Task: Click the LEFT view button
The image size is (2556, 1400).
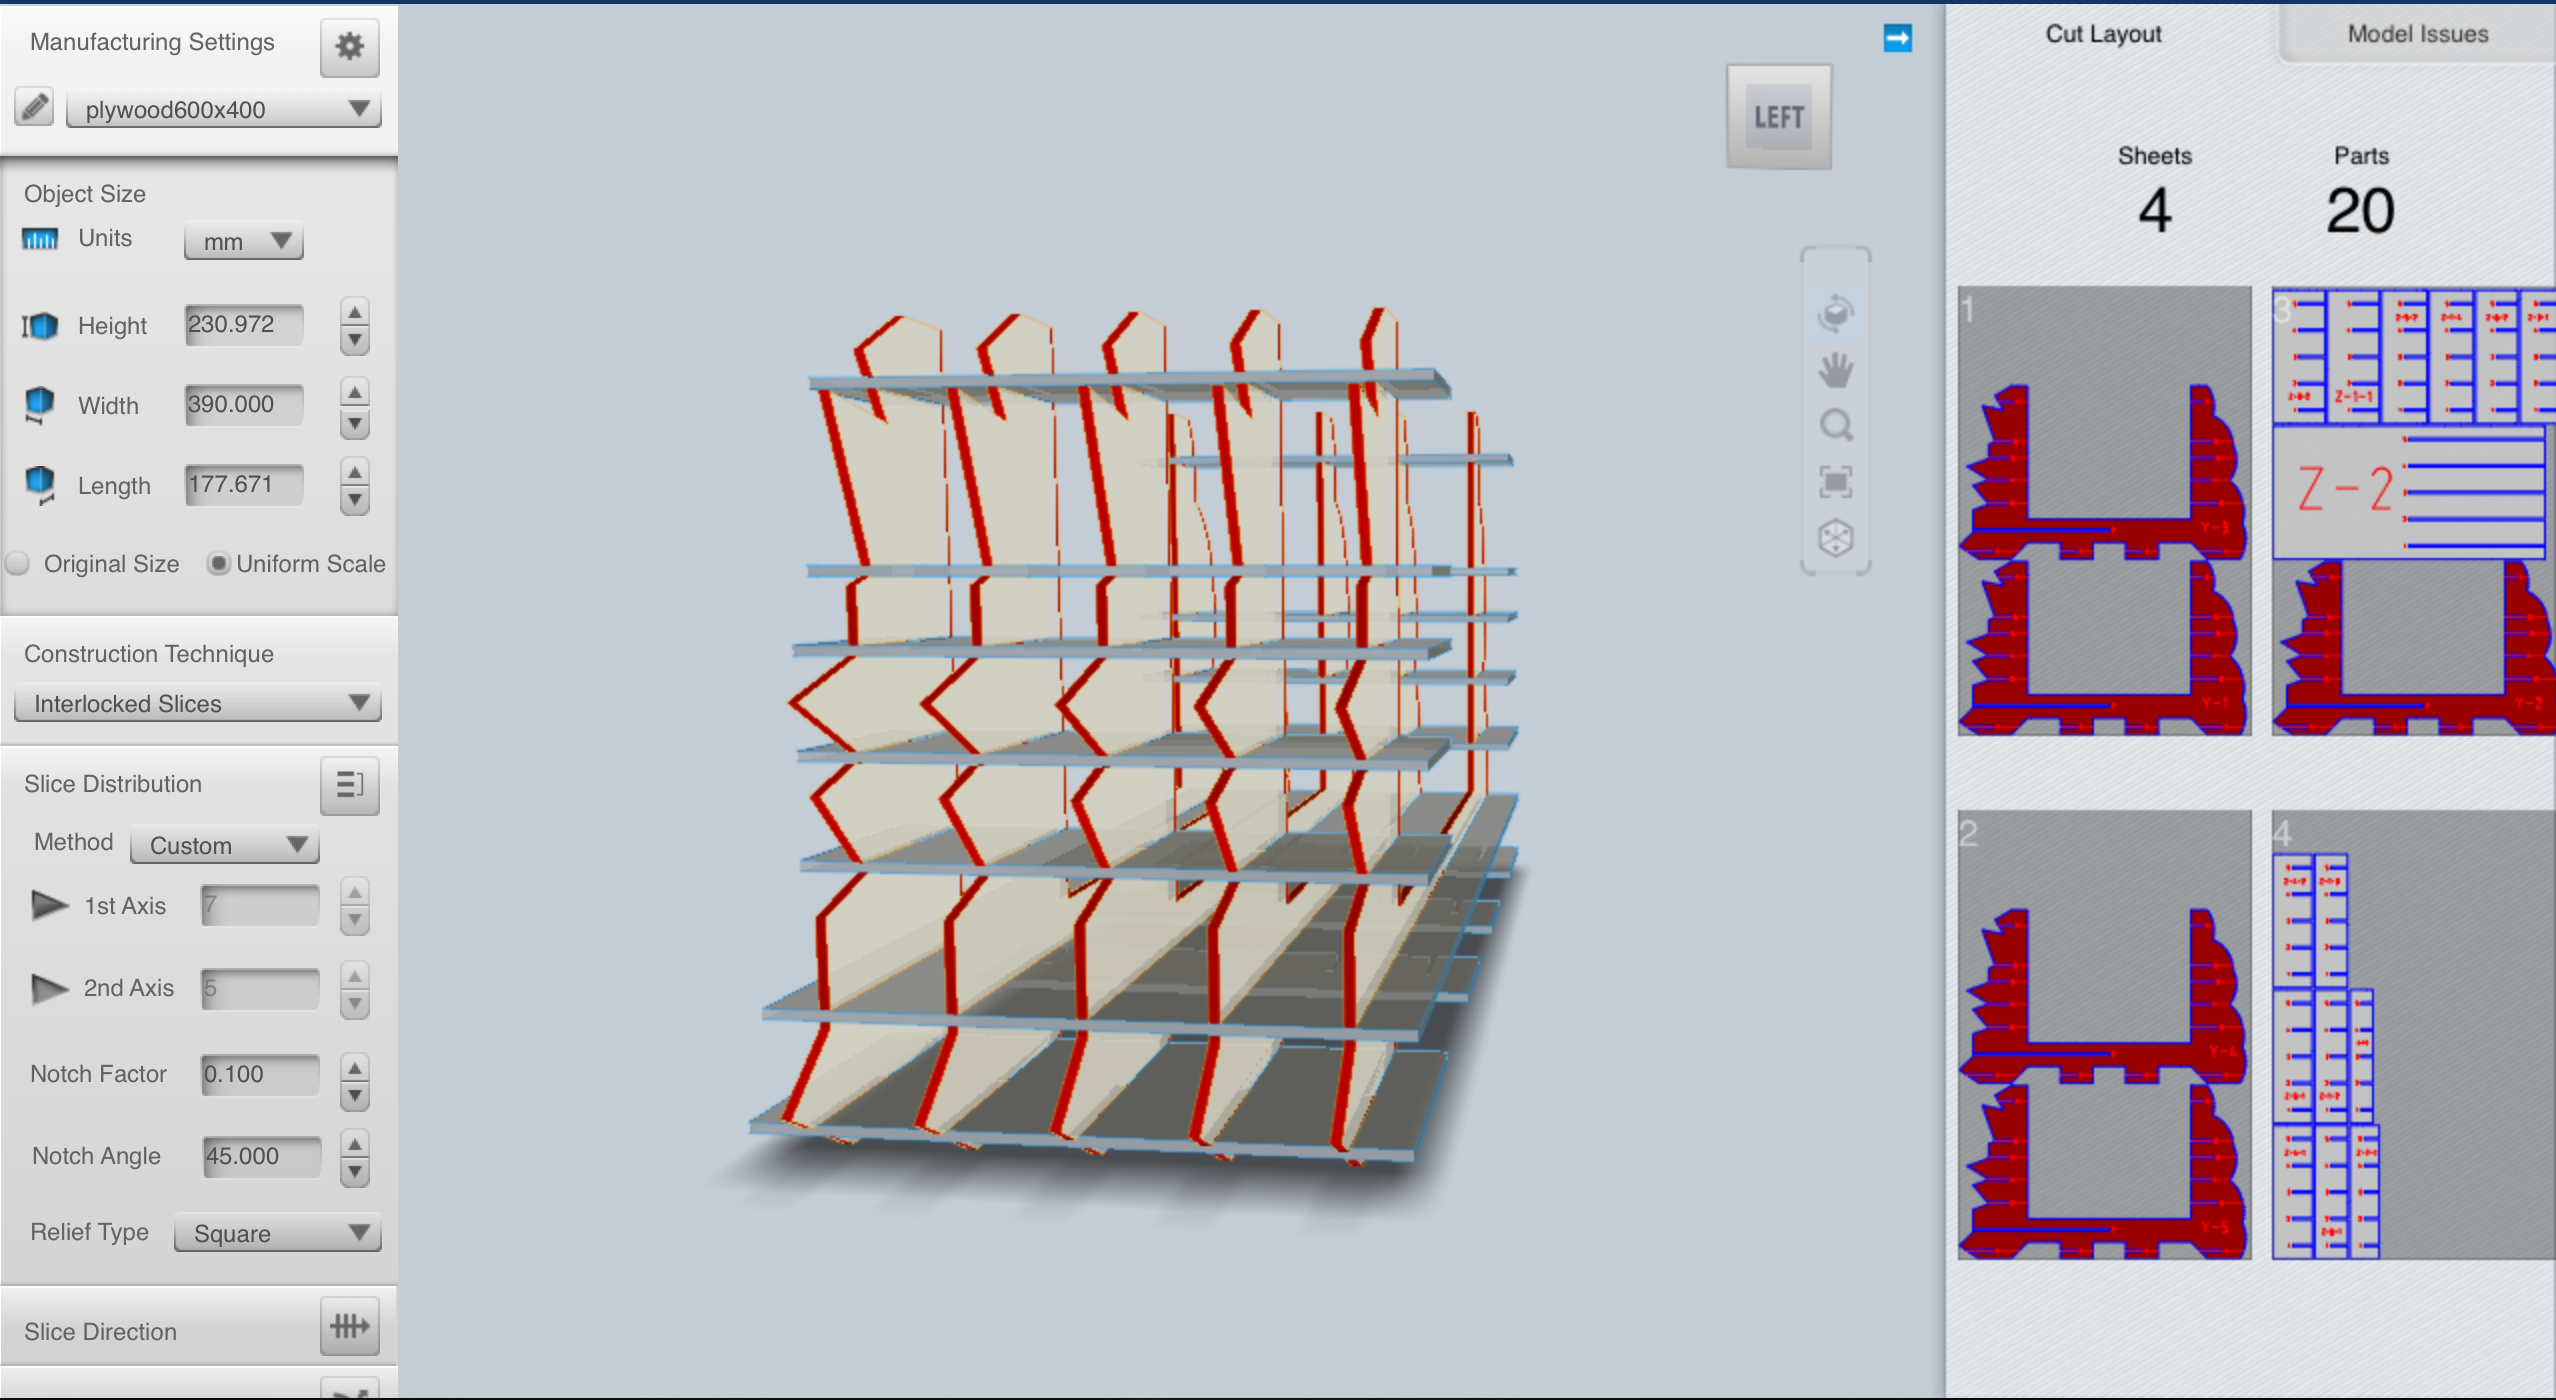Action: pos(1779,117)
